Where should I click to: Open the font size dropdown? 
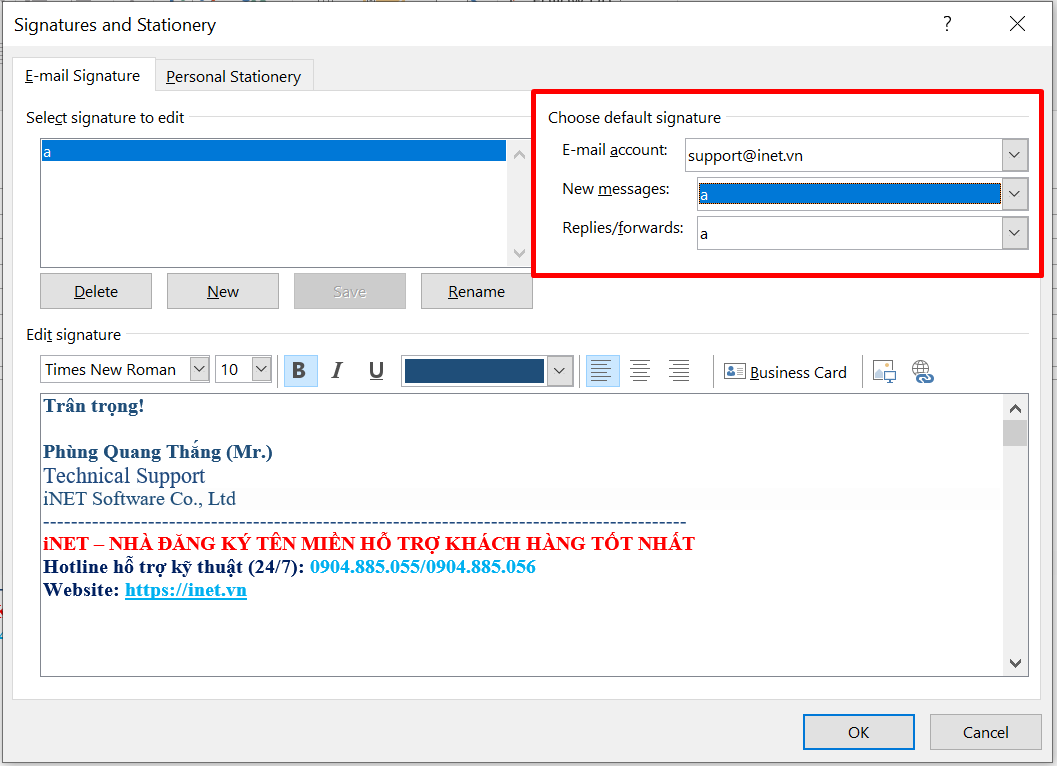tap(262, 369)
